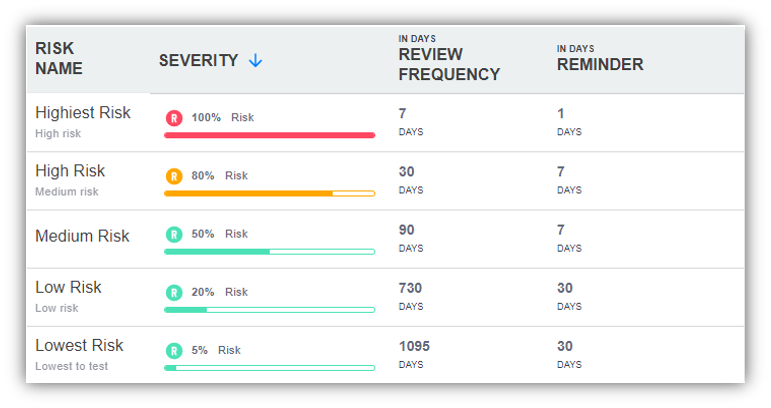The height and width of the screenshot is (408, 771).
Task: Click the 1095 days review frequency value
Action: pyautogui.click(x=414, y=346)
